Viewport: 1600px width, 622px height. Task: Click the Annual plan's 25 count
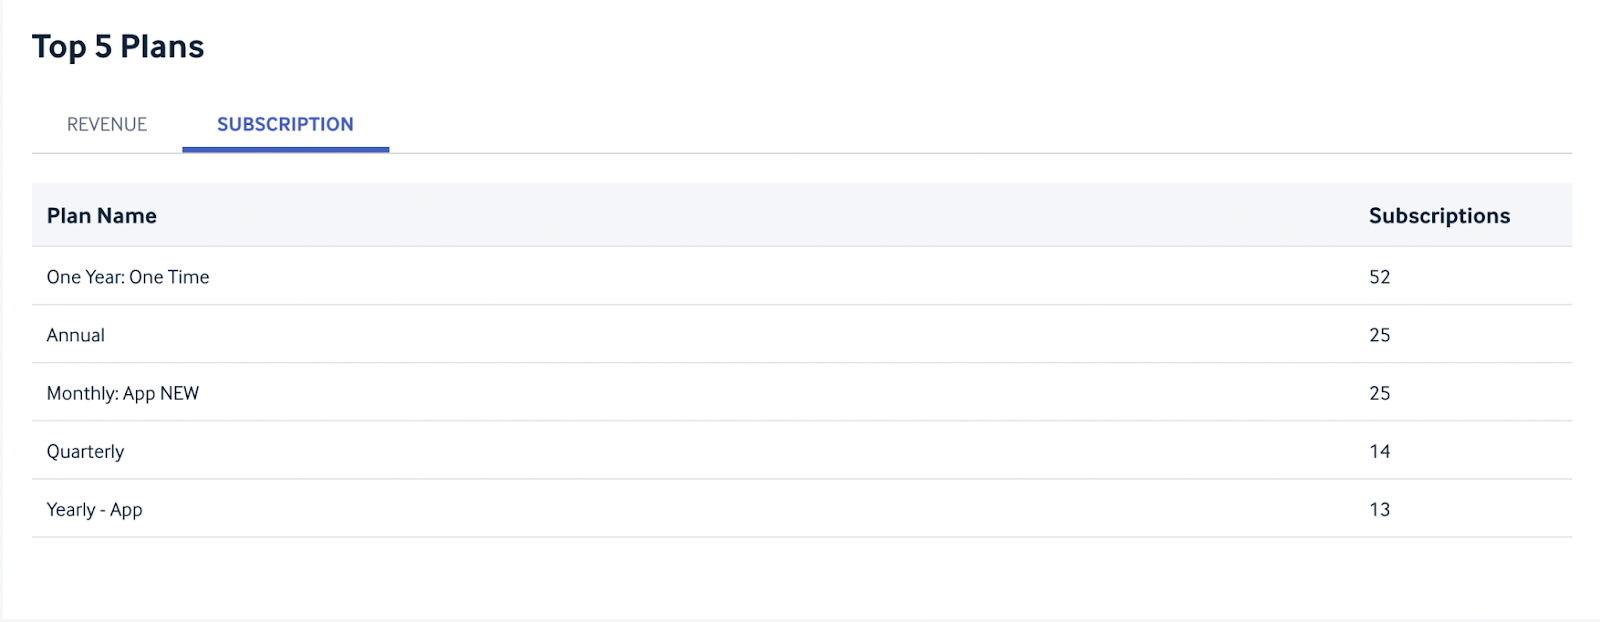[1379, 335]
